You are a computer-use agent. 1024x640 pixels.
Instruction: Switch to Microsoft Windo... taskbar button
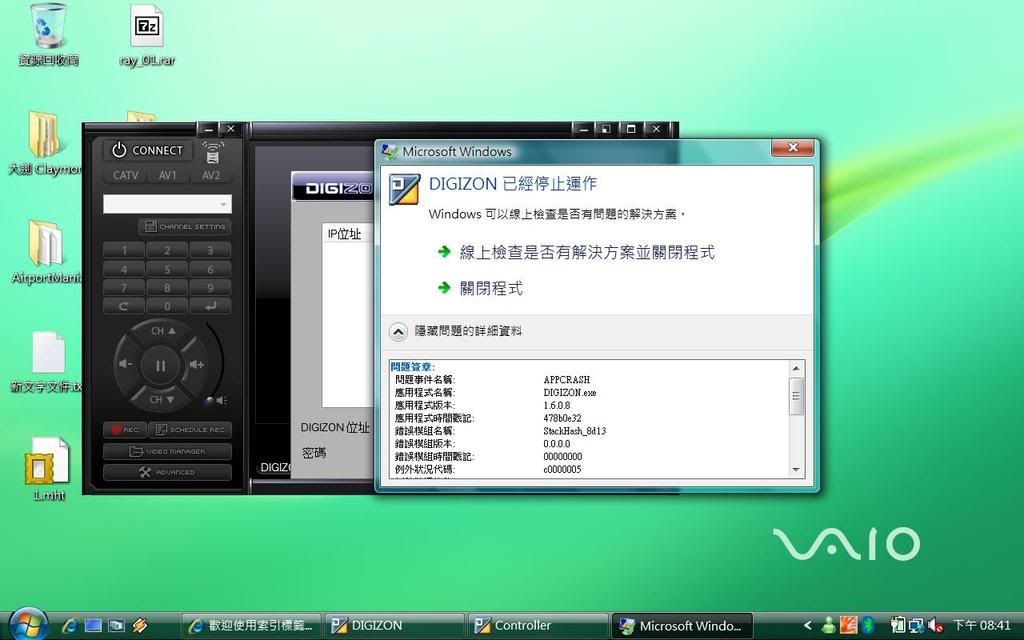point(682,626)
